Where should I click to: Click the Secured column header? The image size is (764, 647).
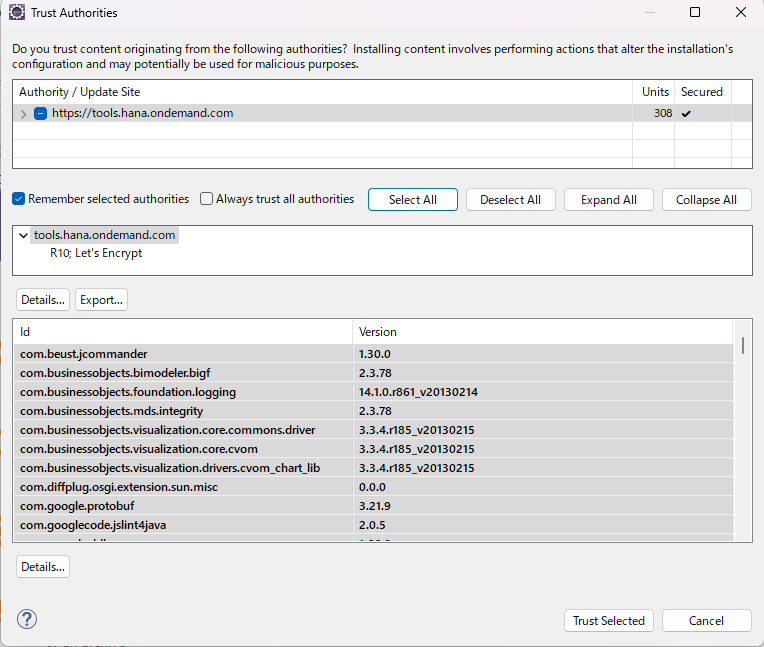[703, 92]
